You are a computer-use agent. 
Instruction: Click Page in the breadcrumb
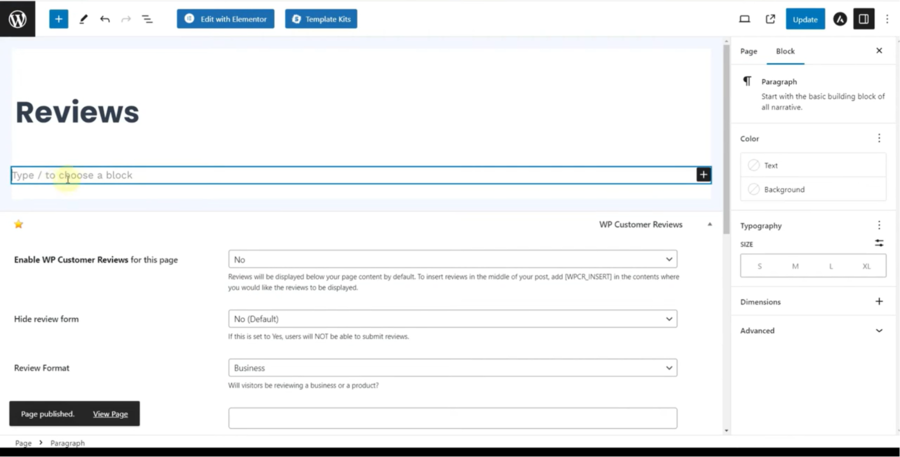(x=23, y=443)
